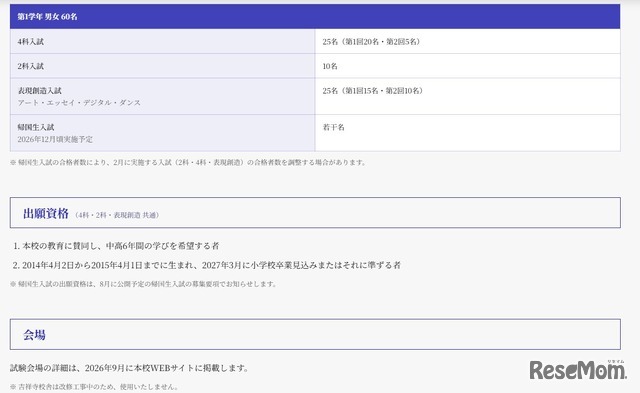Click the '出願資格' section heading
The height and width of the screenshot is (393, 640).
pyautogui.click(x=46, y=213)
